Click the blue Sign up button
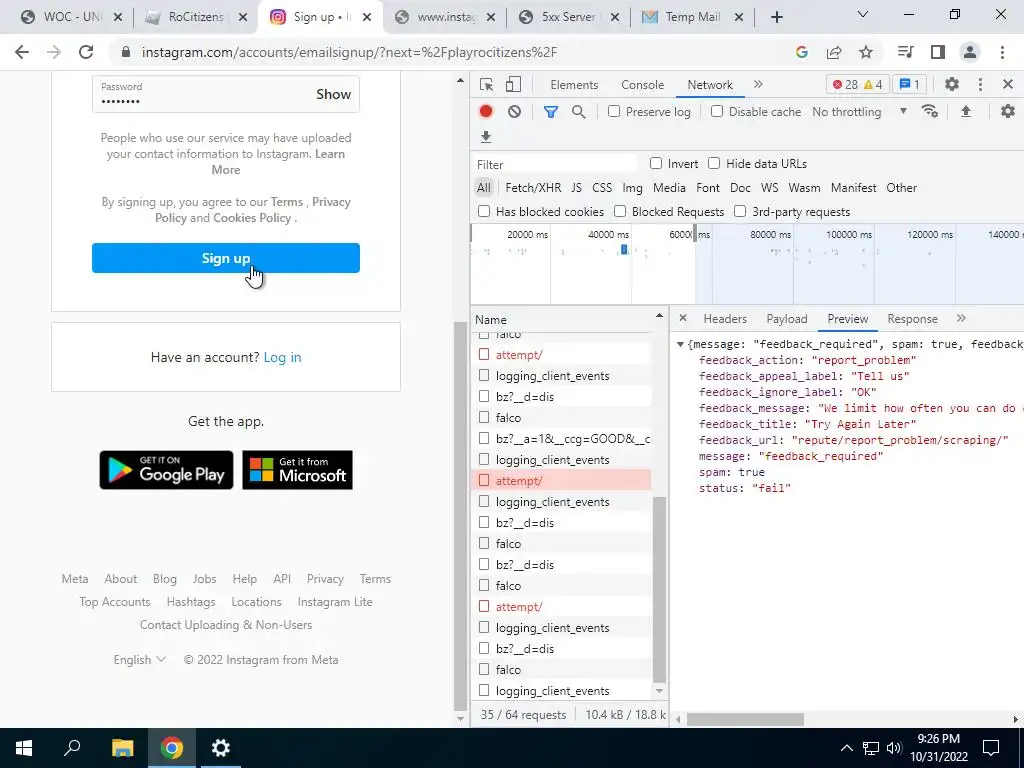This screenshot has width=1024, height=768. coord(226,258)
